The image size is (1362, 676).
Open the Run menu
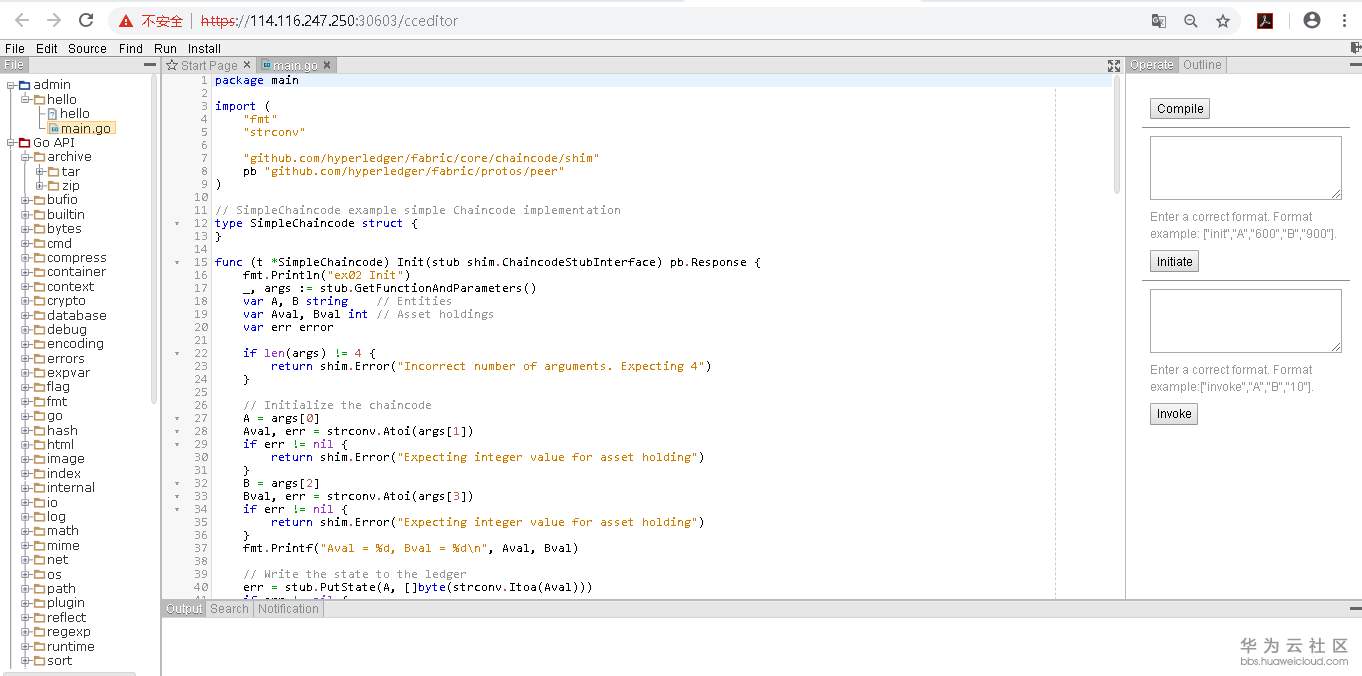click(x=166, y=48)
